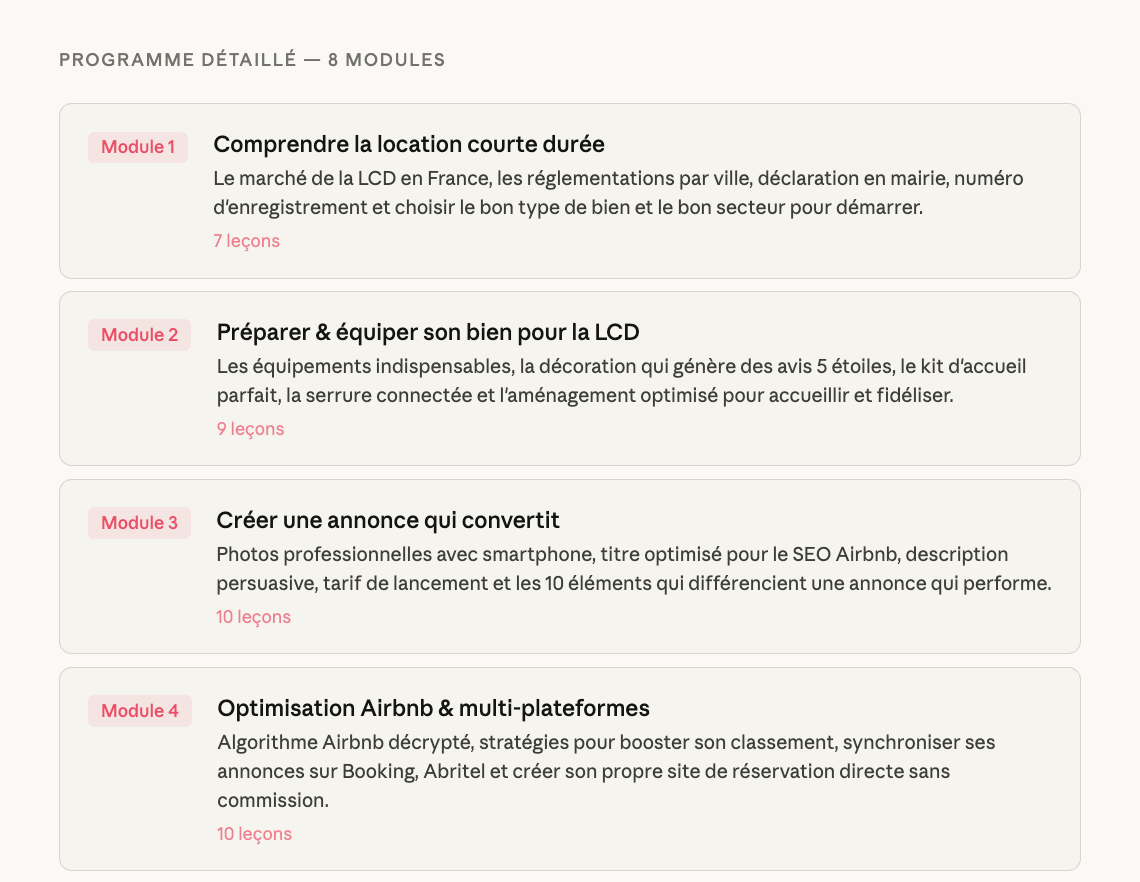Click Module 1 description about LCD market

pyautogui.click(x=618, y=193)
